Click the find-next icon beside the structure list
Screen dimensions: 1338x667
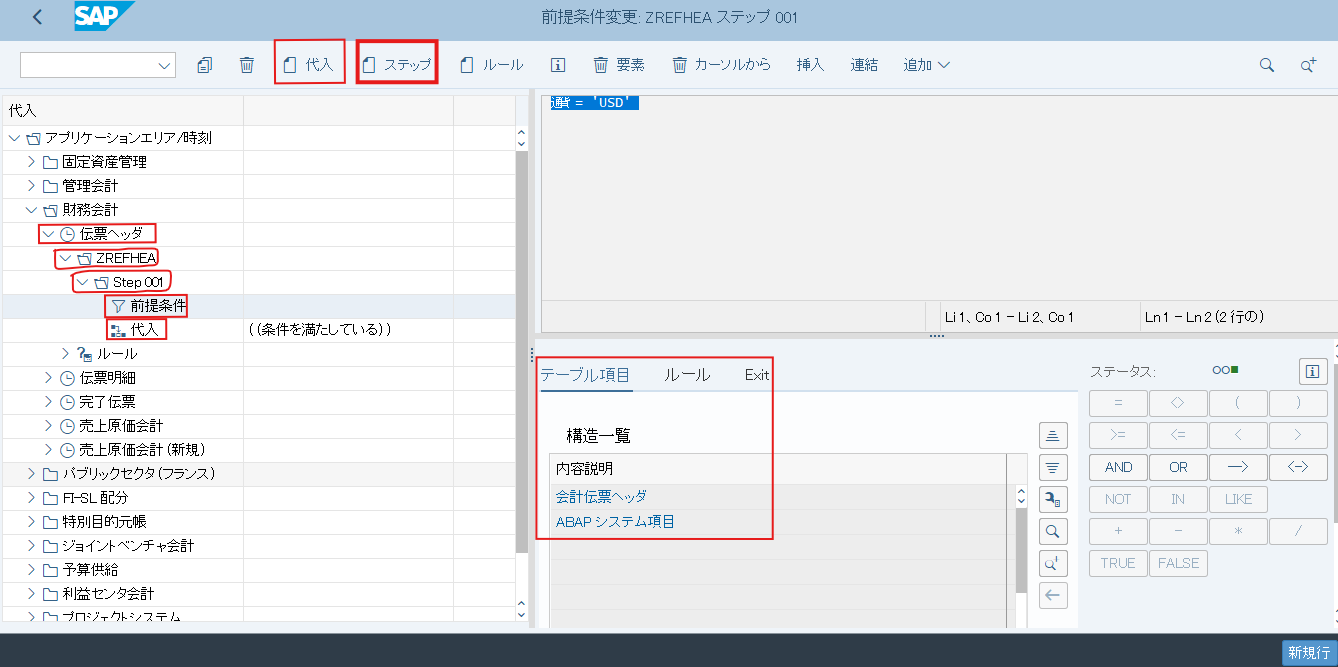(x=1053, y=563)
